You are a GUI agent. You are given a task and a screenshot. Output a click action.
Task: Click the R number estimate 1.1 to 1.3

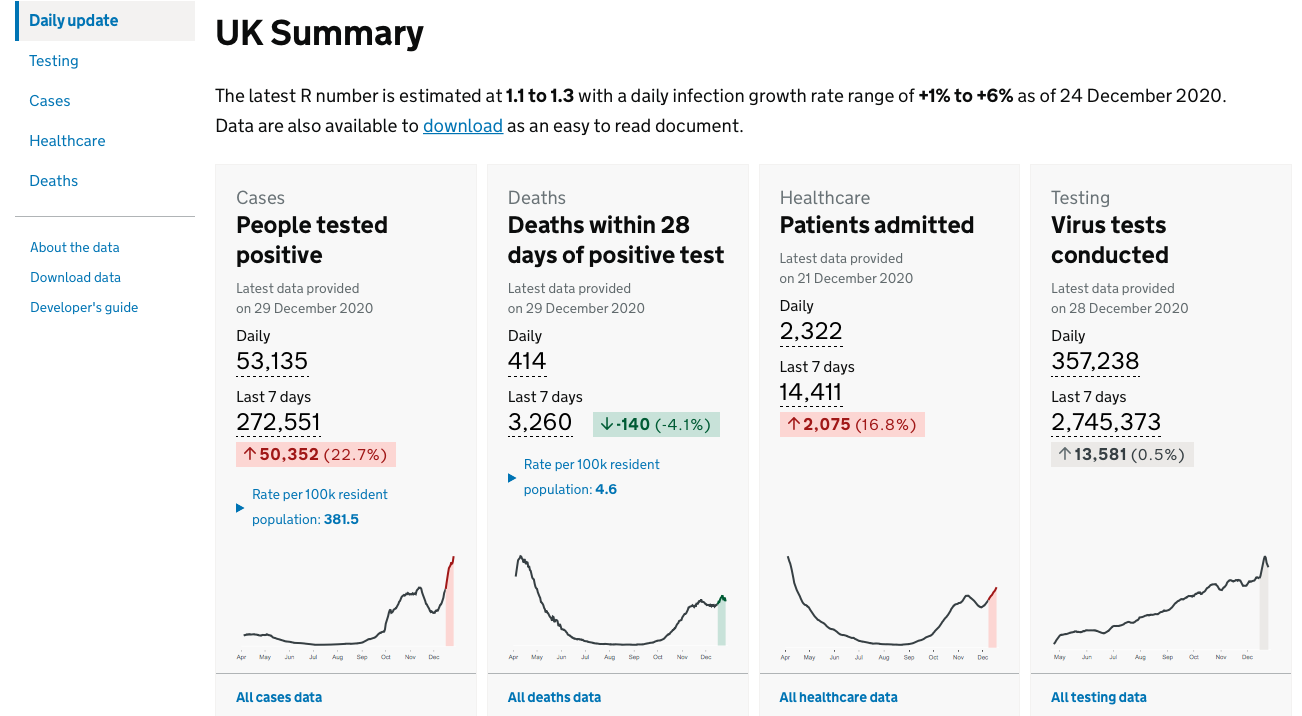[540, 96]
